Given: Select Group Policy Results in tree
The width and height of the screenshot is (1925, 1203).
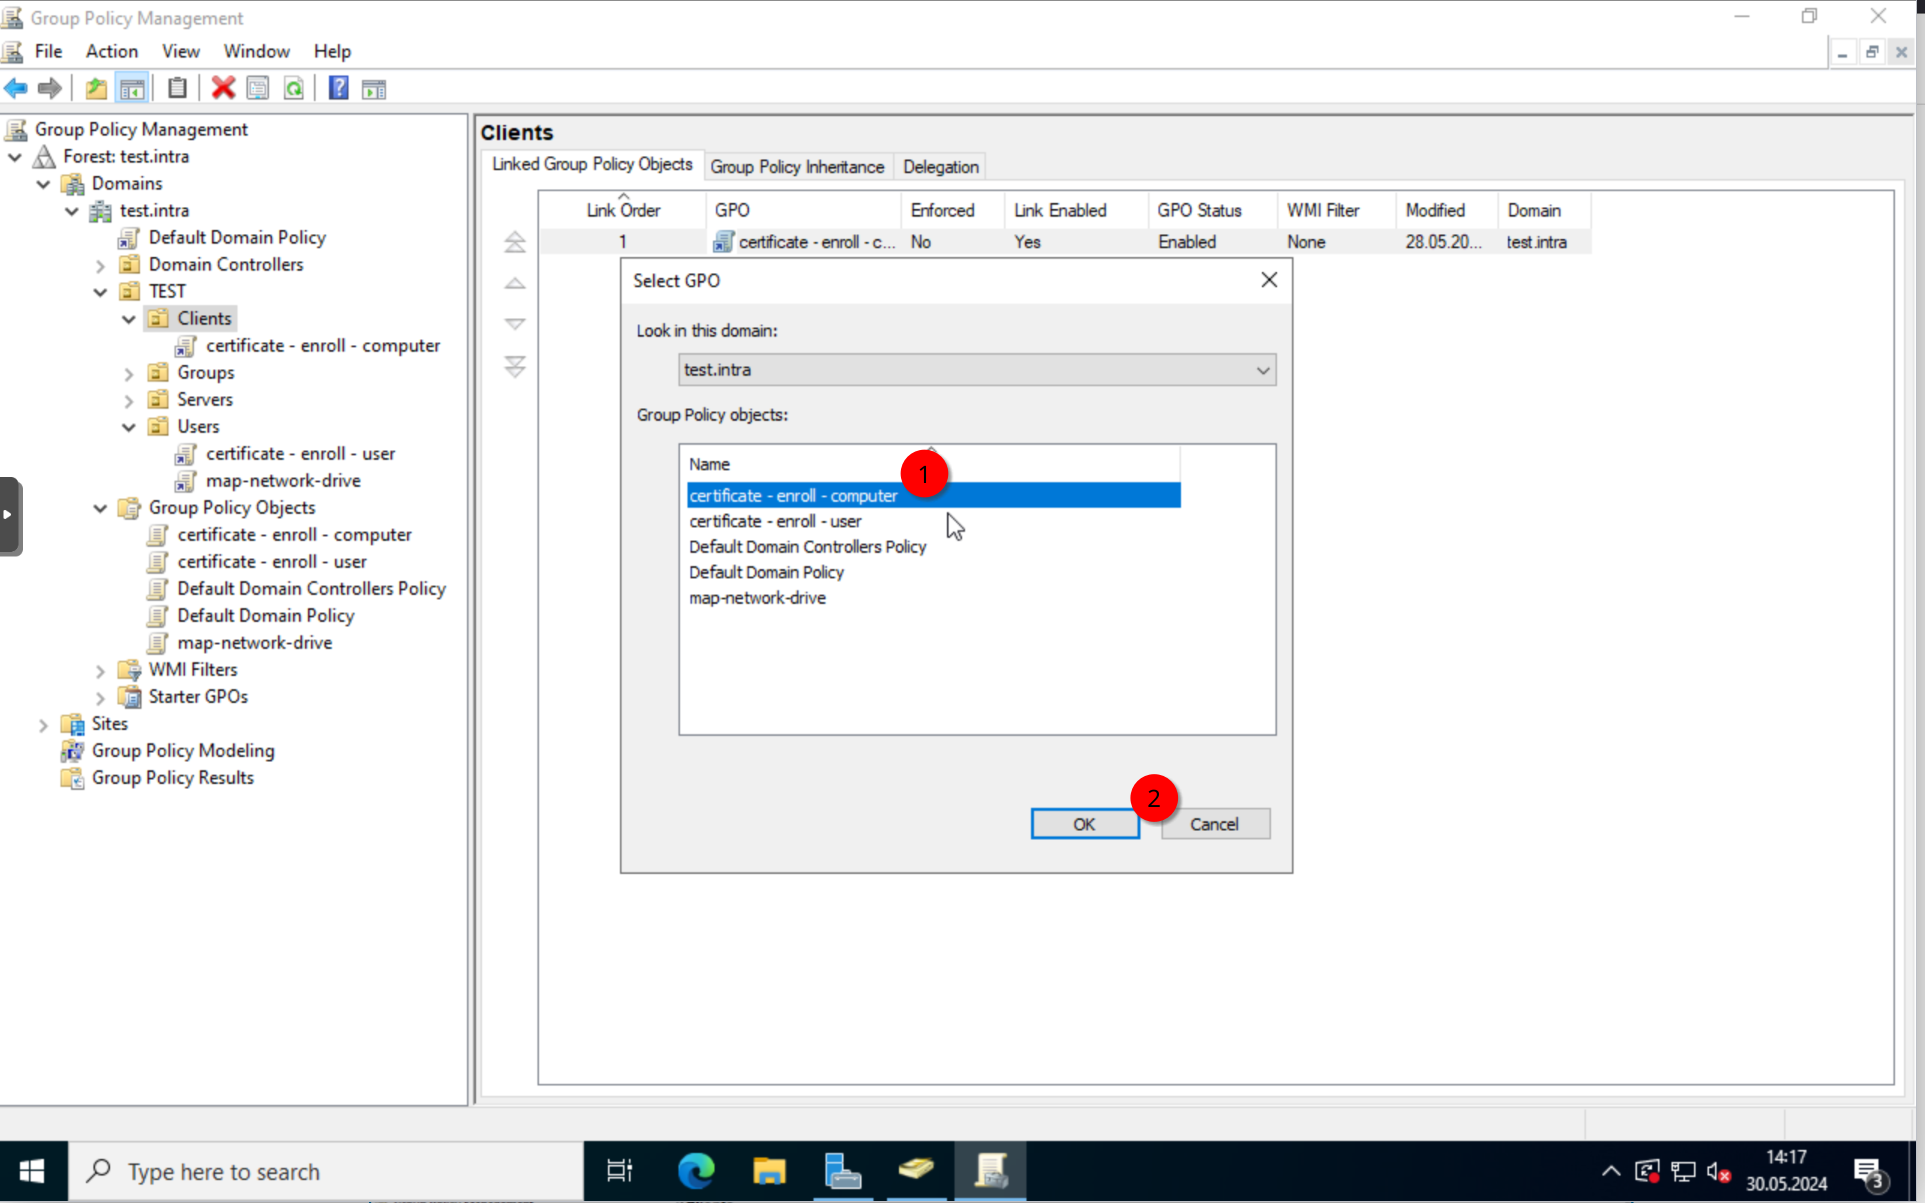Looking at the screenshot, I should point(172,778).
